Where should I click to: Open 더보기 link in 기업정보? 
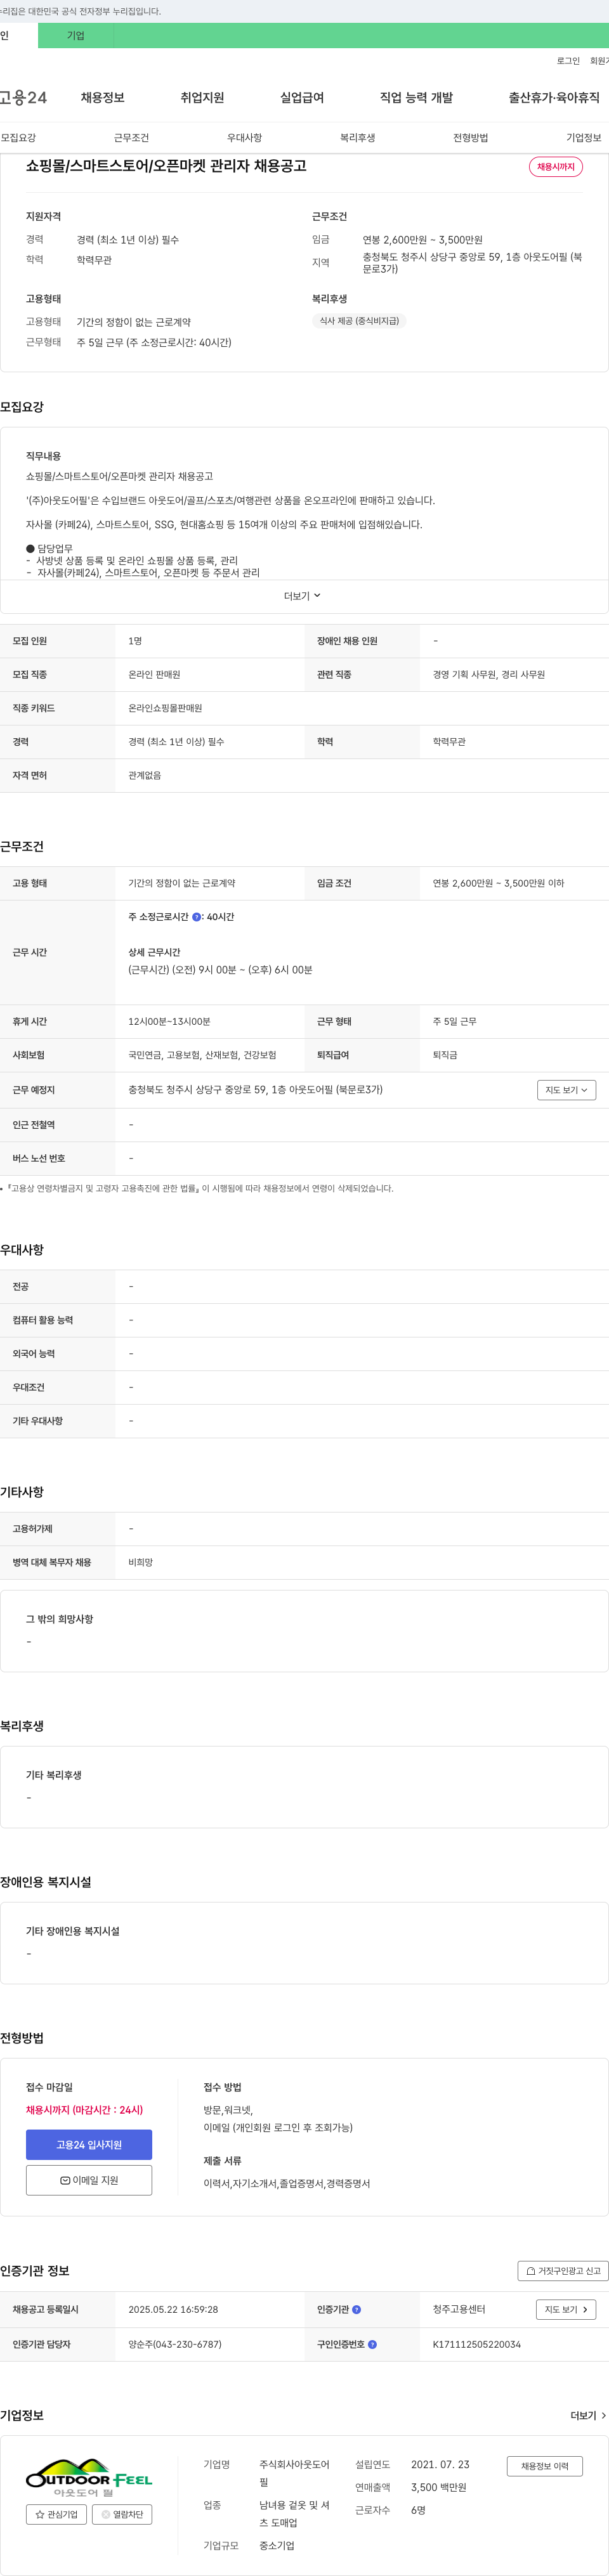pyautogui.click(x=588, y=2416)
